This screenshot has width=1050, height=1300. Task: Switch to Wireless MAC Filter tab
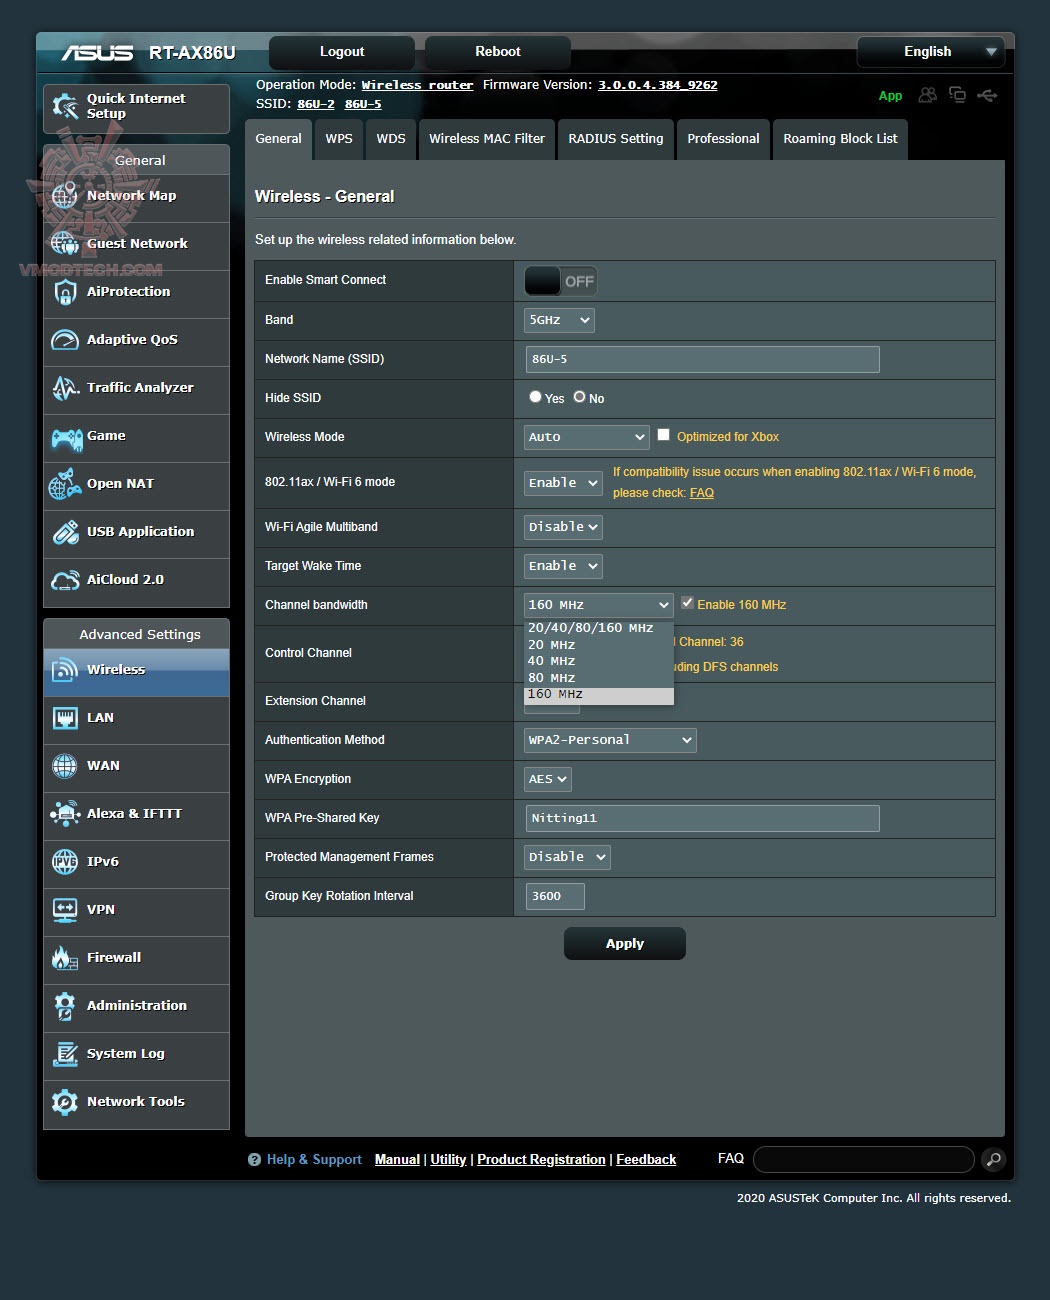click(x=487, y=139)
